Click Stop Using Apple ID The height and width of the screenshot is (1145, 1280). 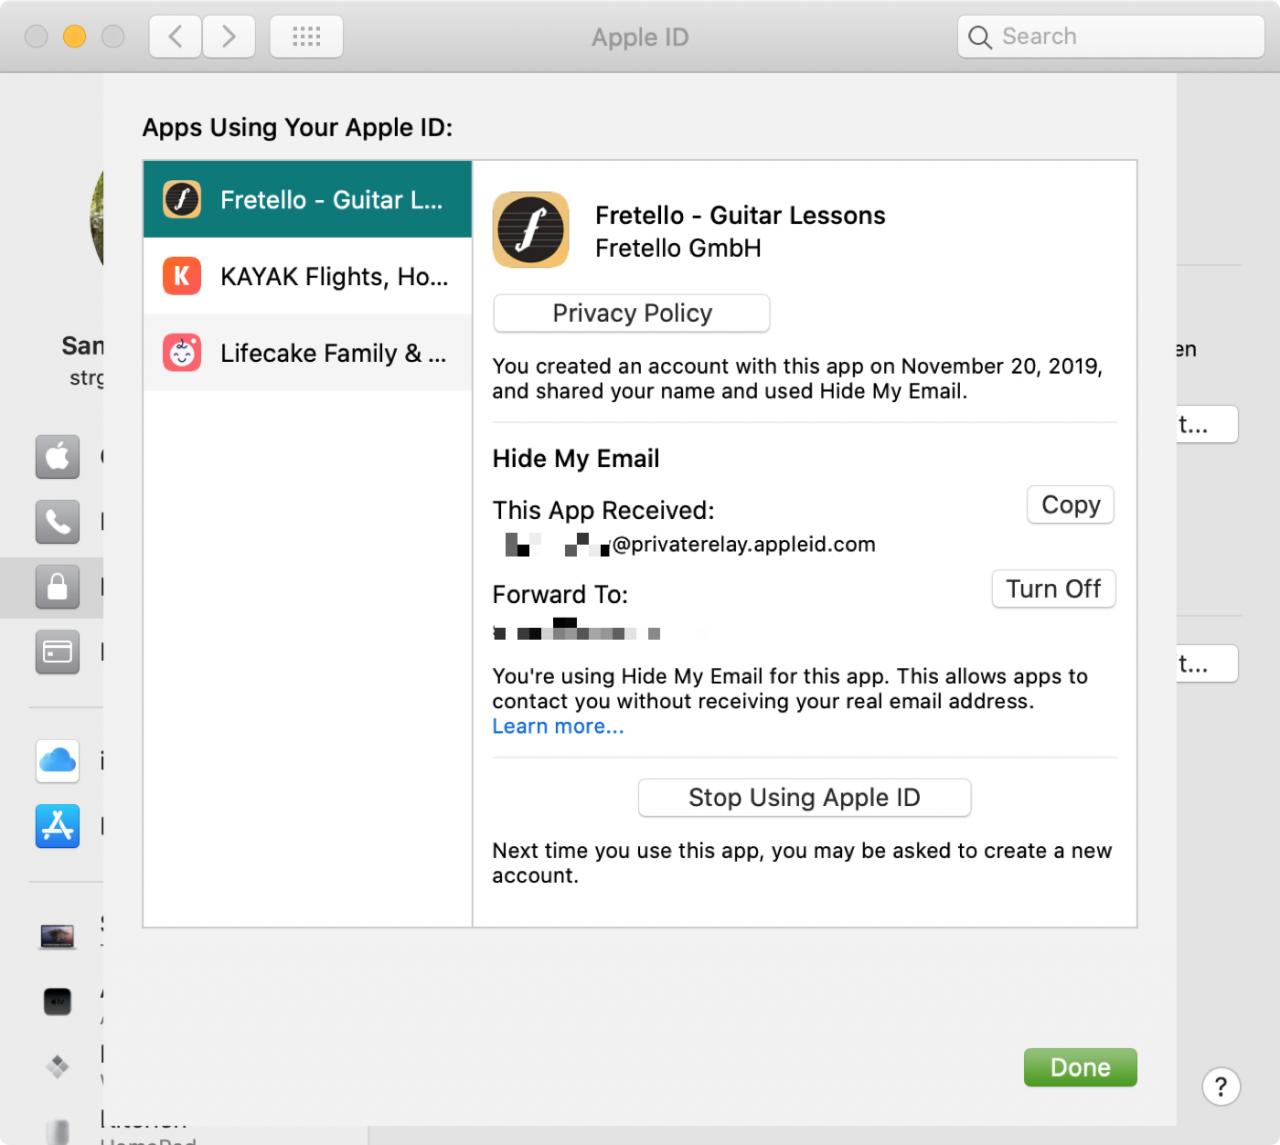coord(804,798)
